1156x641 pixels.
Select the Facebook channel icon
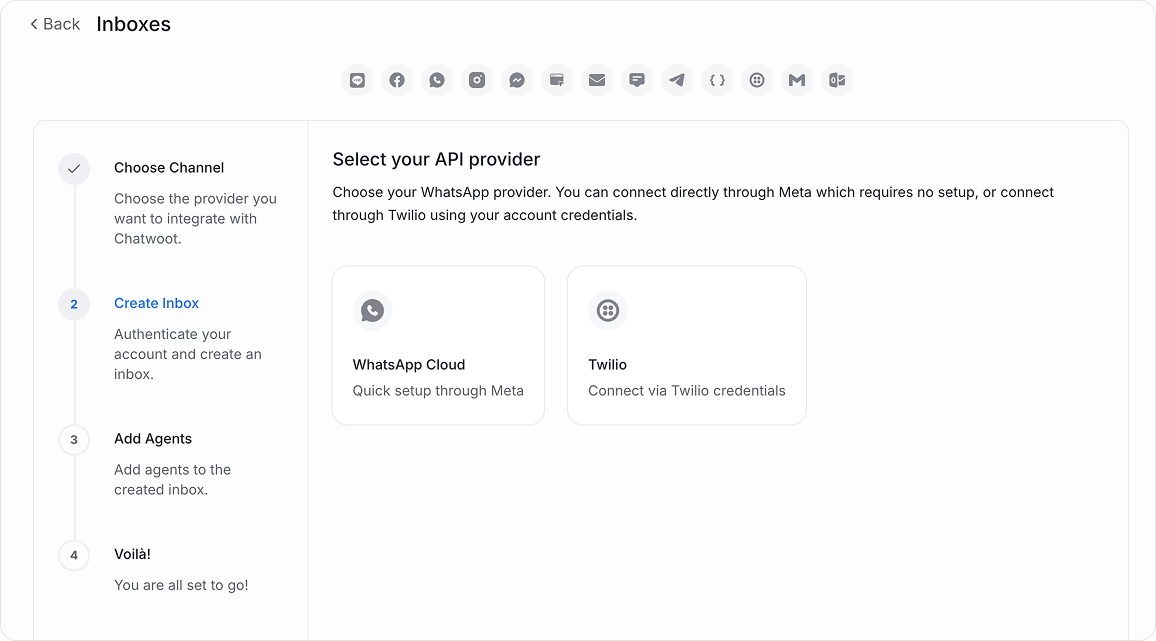pyautogui.click(x=397, y=80)
